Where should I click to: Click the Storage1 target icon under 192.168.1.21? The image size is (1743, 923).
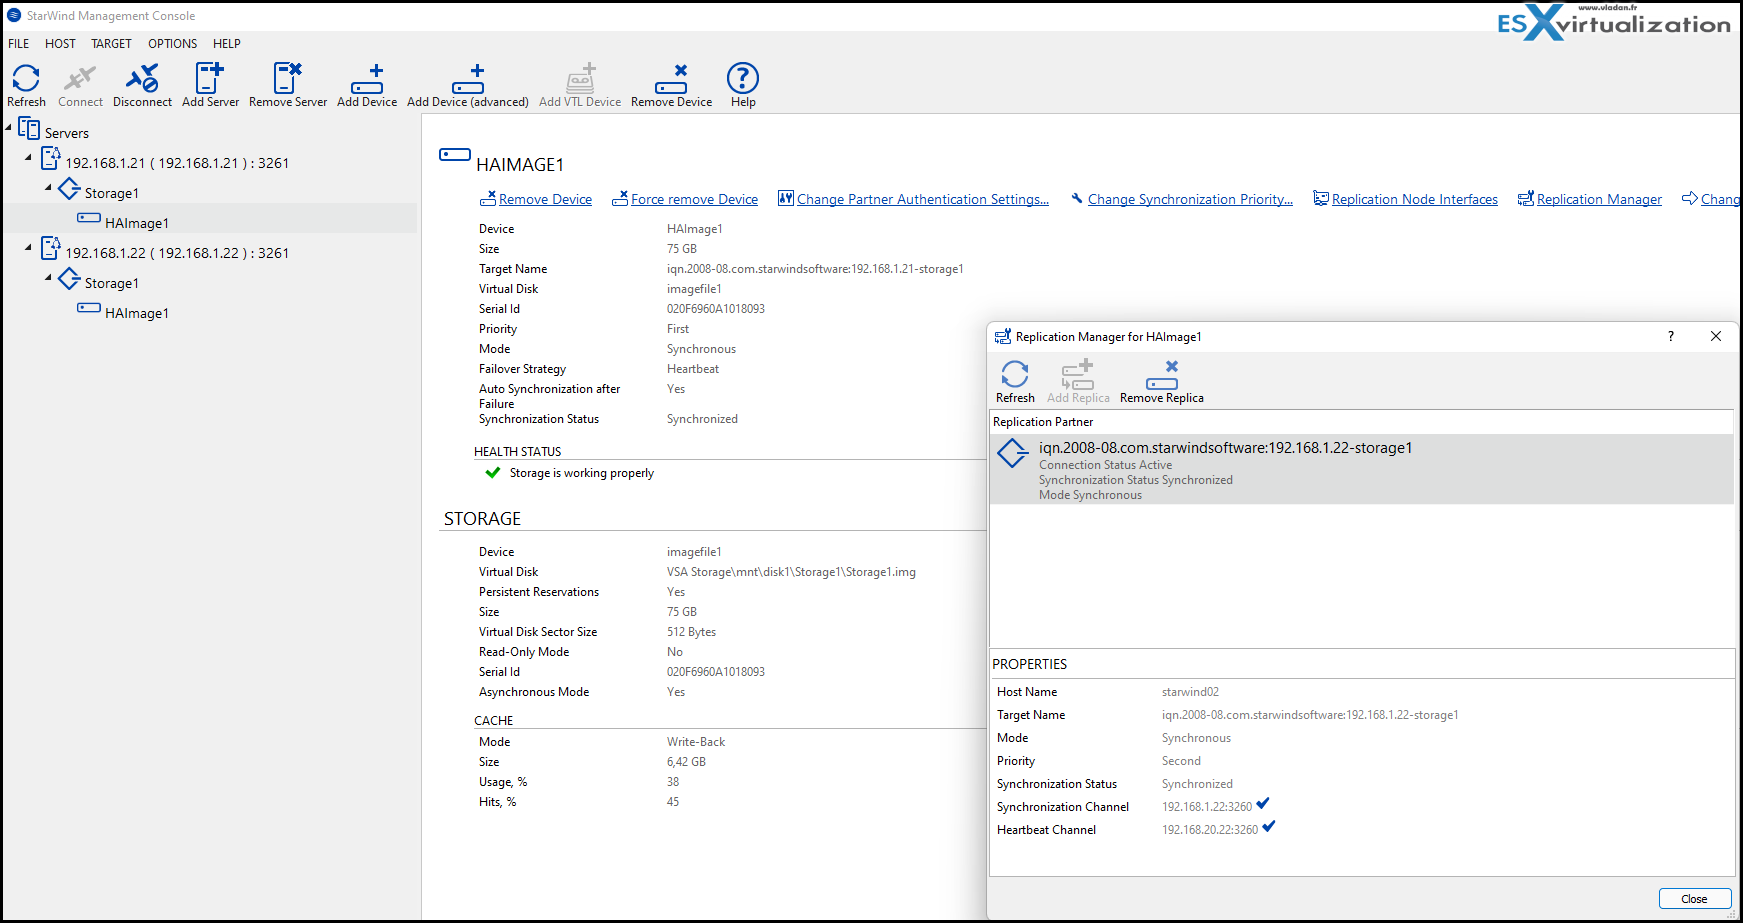tap(69, 188)
